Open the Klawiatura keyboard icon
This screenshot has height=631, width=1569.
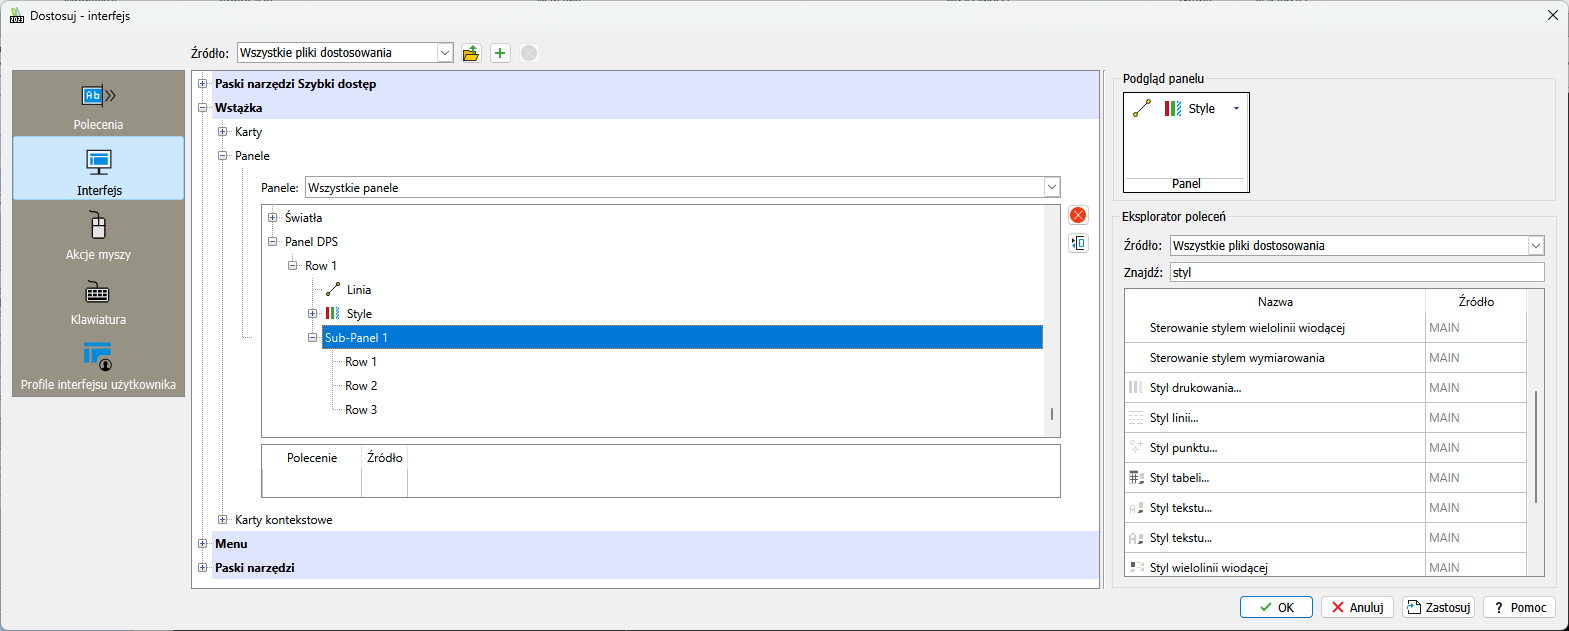tap(98, 293)
